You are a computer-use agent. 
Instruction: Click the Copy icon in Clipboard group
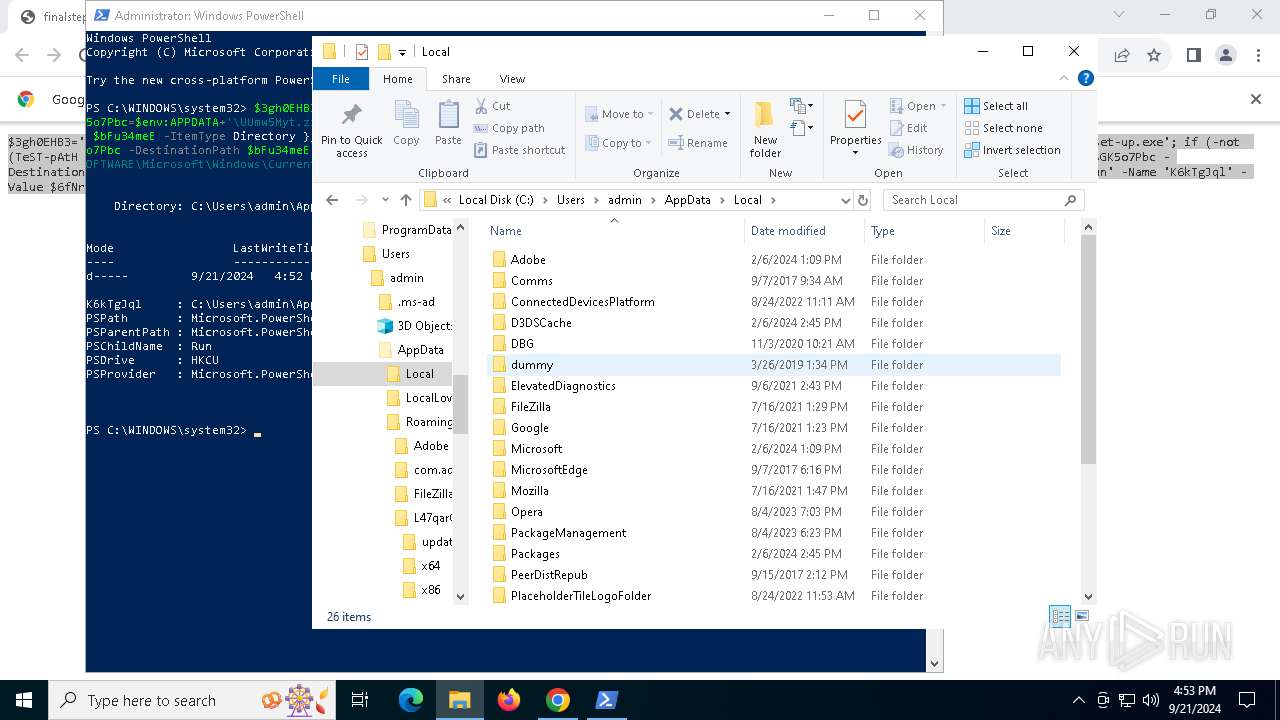point(406,115)
